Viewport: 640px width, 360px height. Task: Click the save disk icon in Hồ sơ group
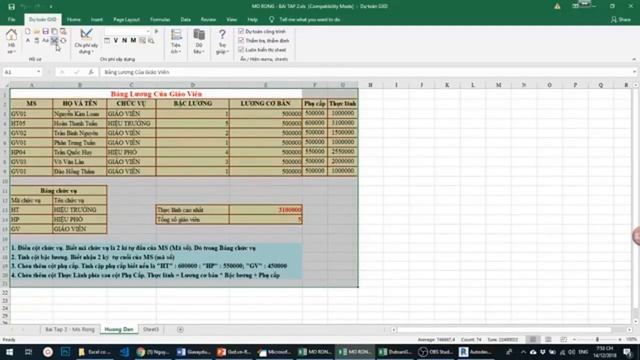pyautogui.click(x=46, y=31)
